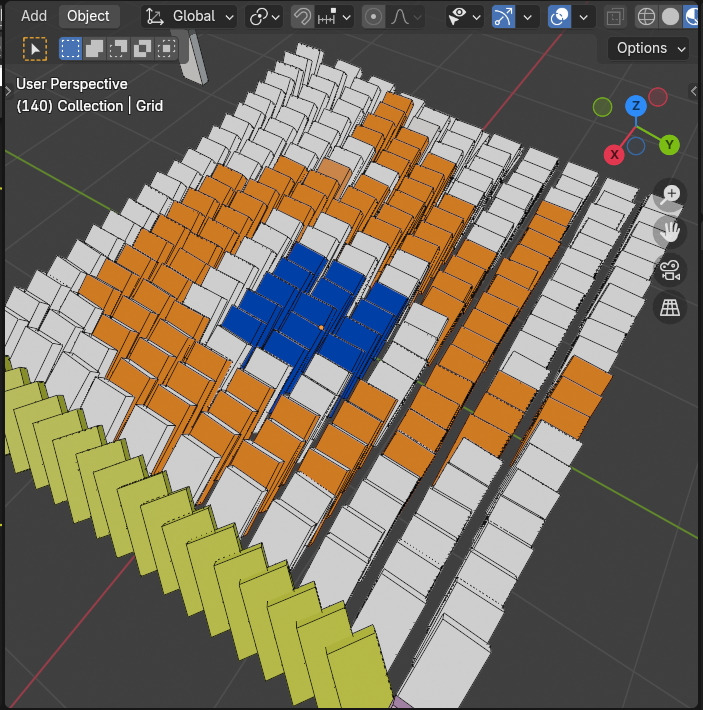Click the blue Z axis gizmo
The height and width of the screenshot is (710, 703).
[636, 106]
